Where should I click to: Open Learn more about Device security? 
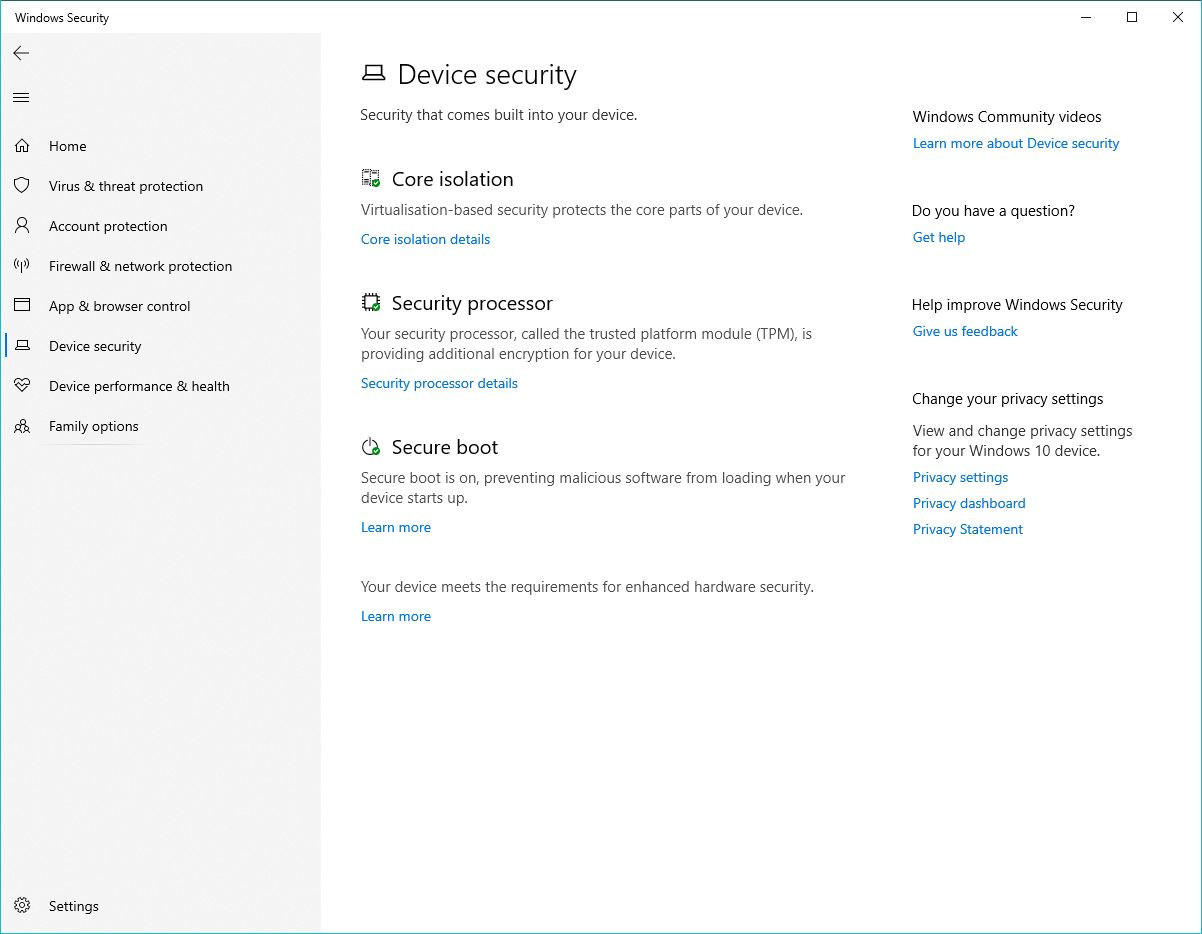tap(1016, 143)
